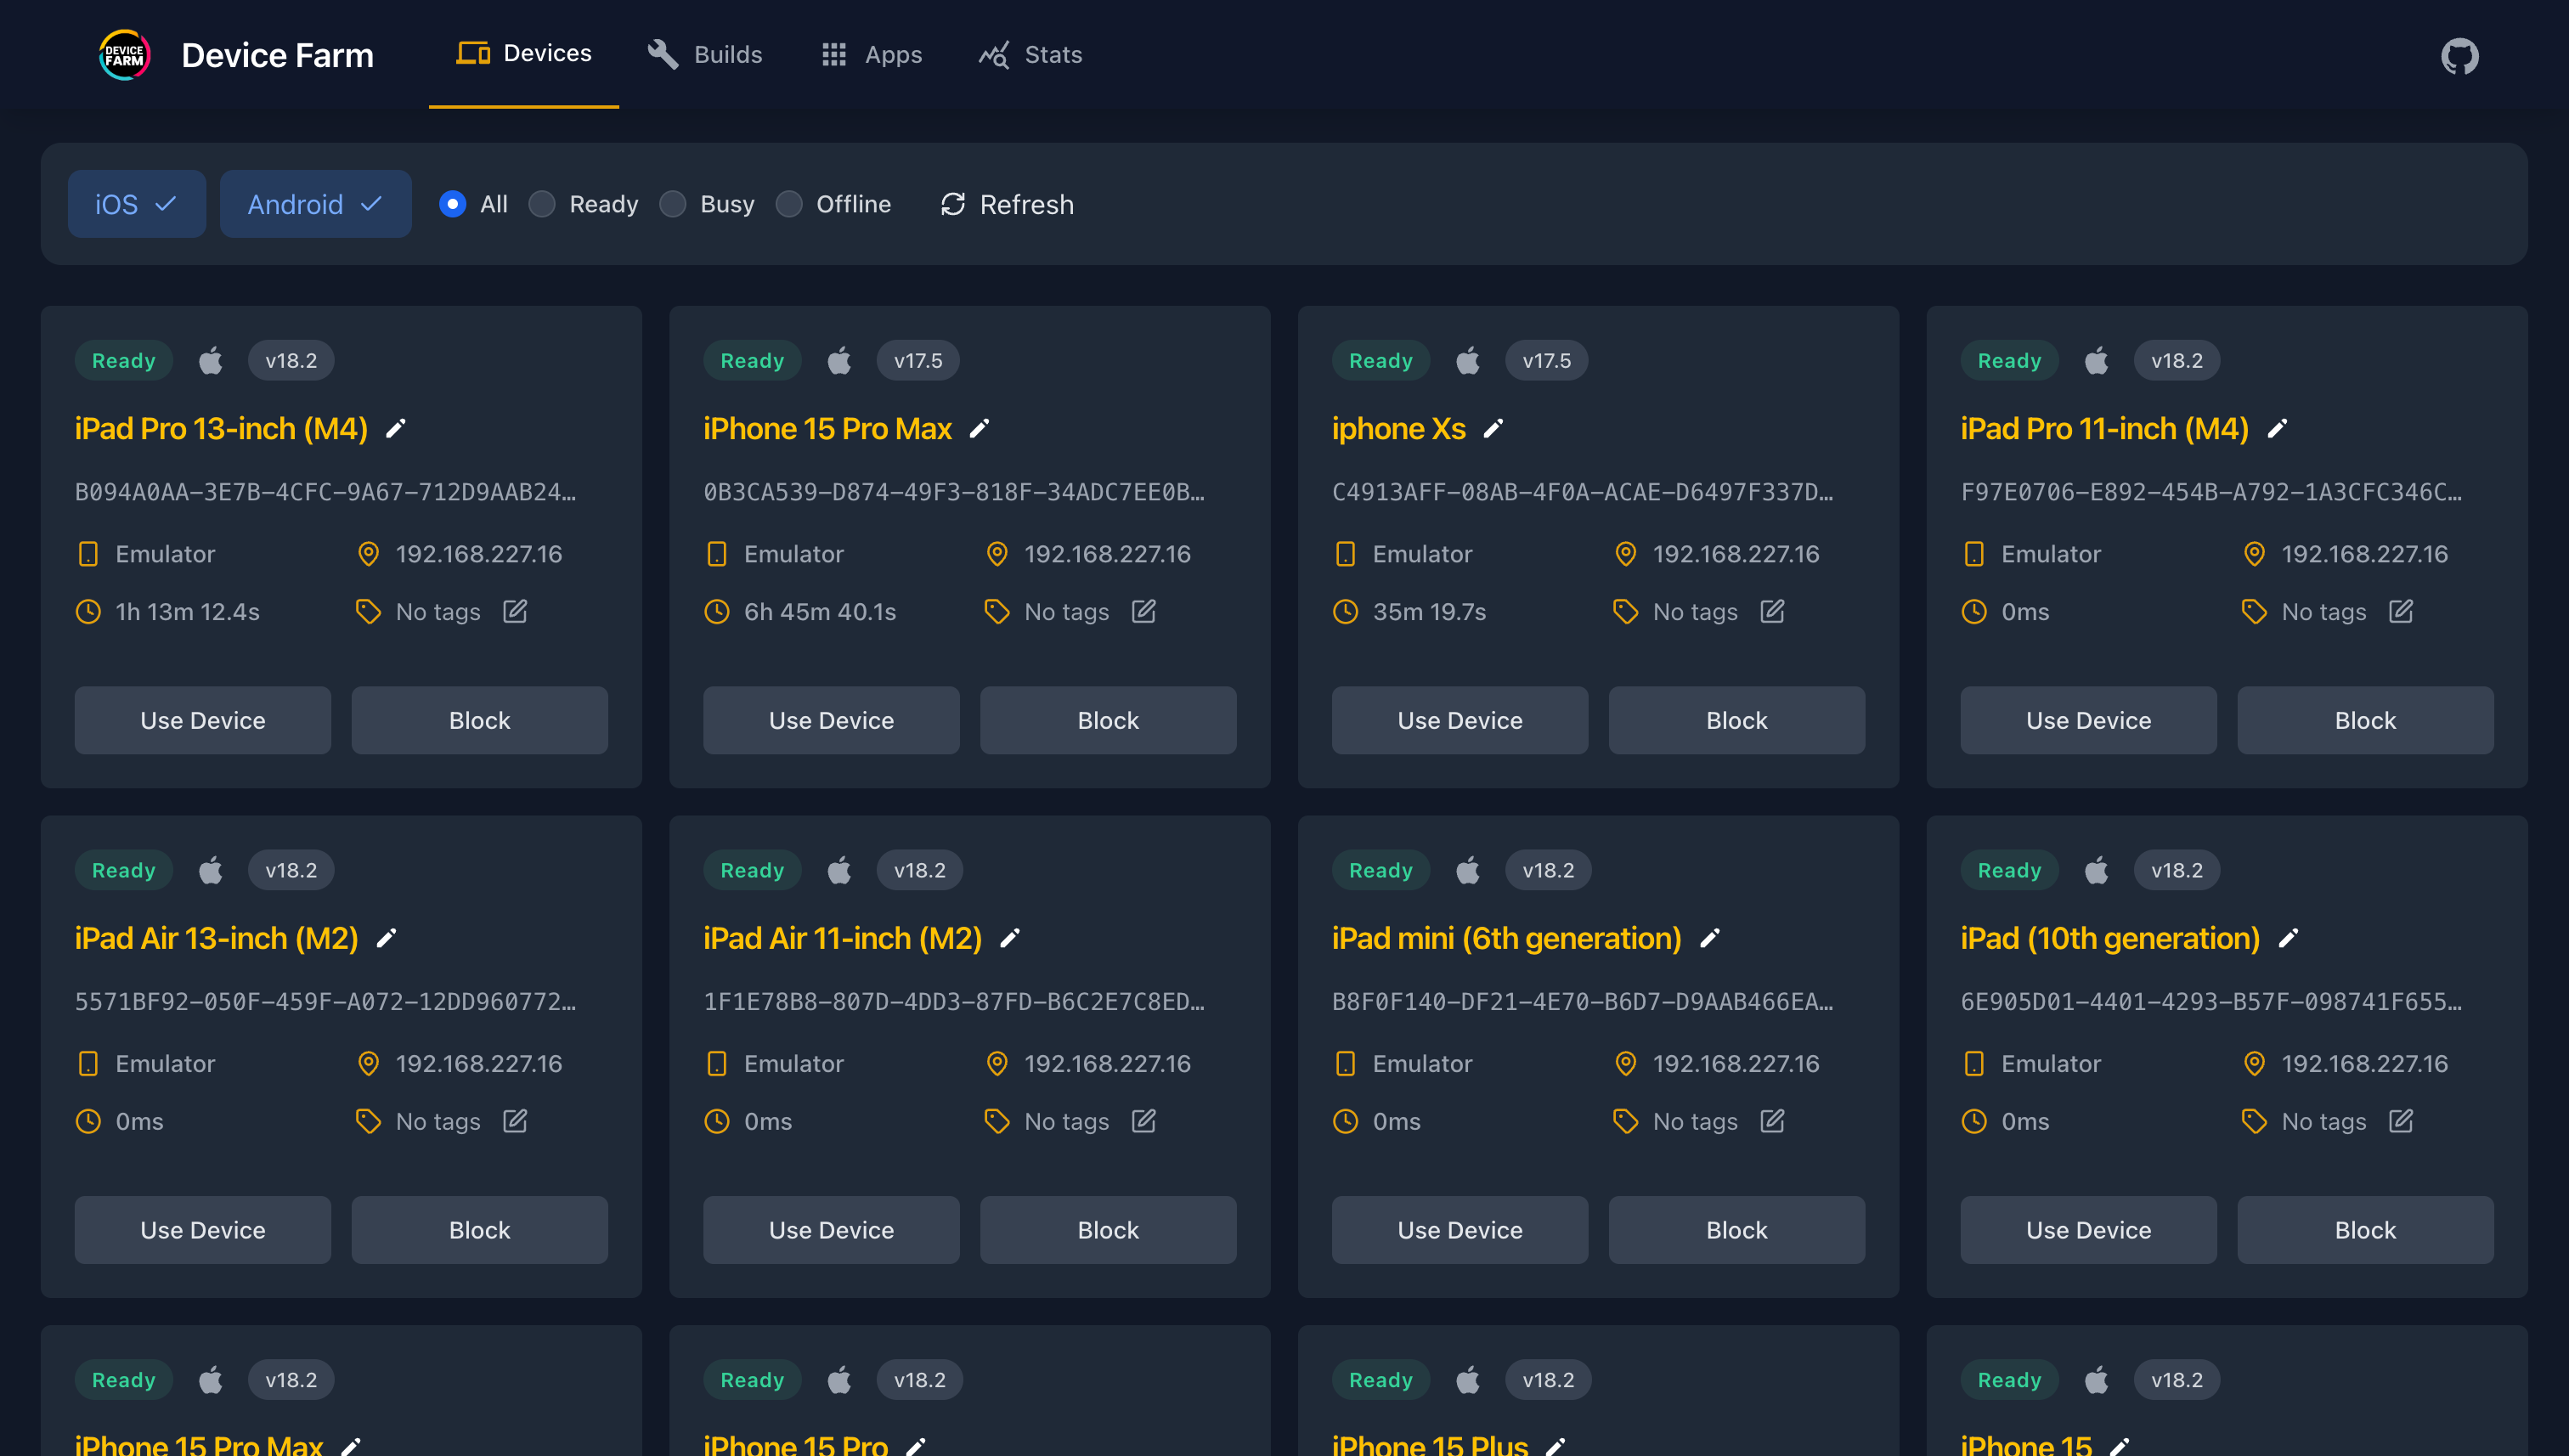Screen dimensions: 2569x1456
Task: Select the Busy status radio button
Action: click(x=673, y=204)
